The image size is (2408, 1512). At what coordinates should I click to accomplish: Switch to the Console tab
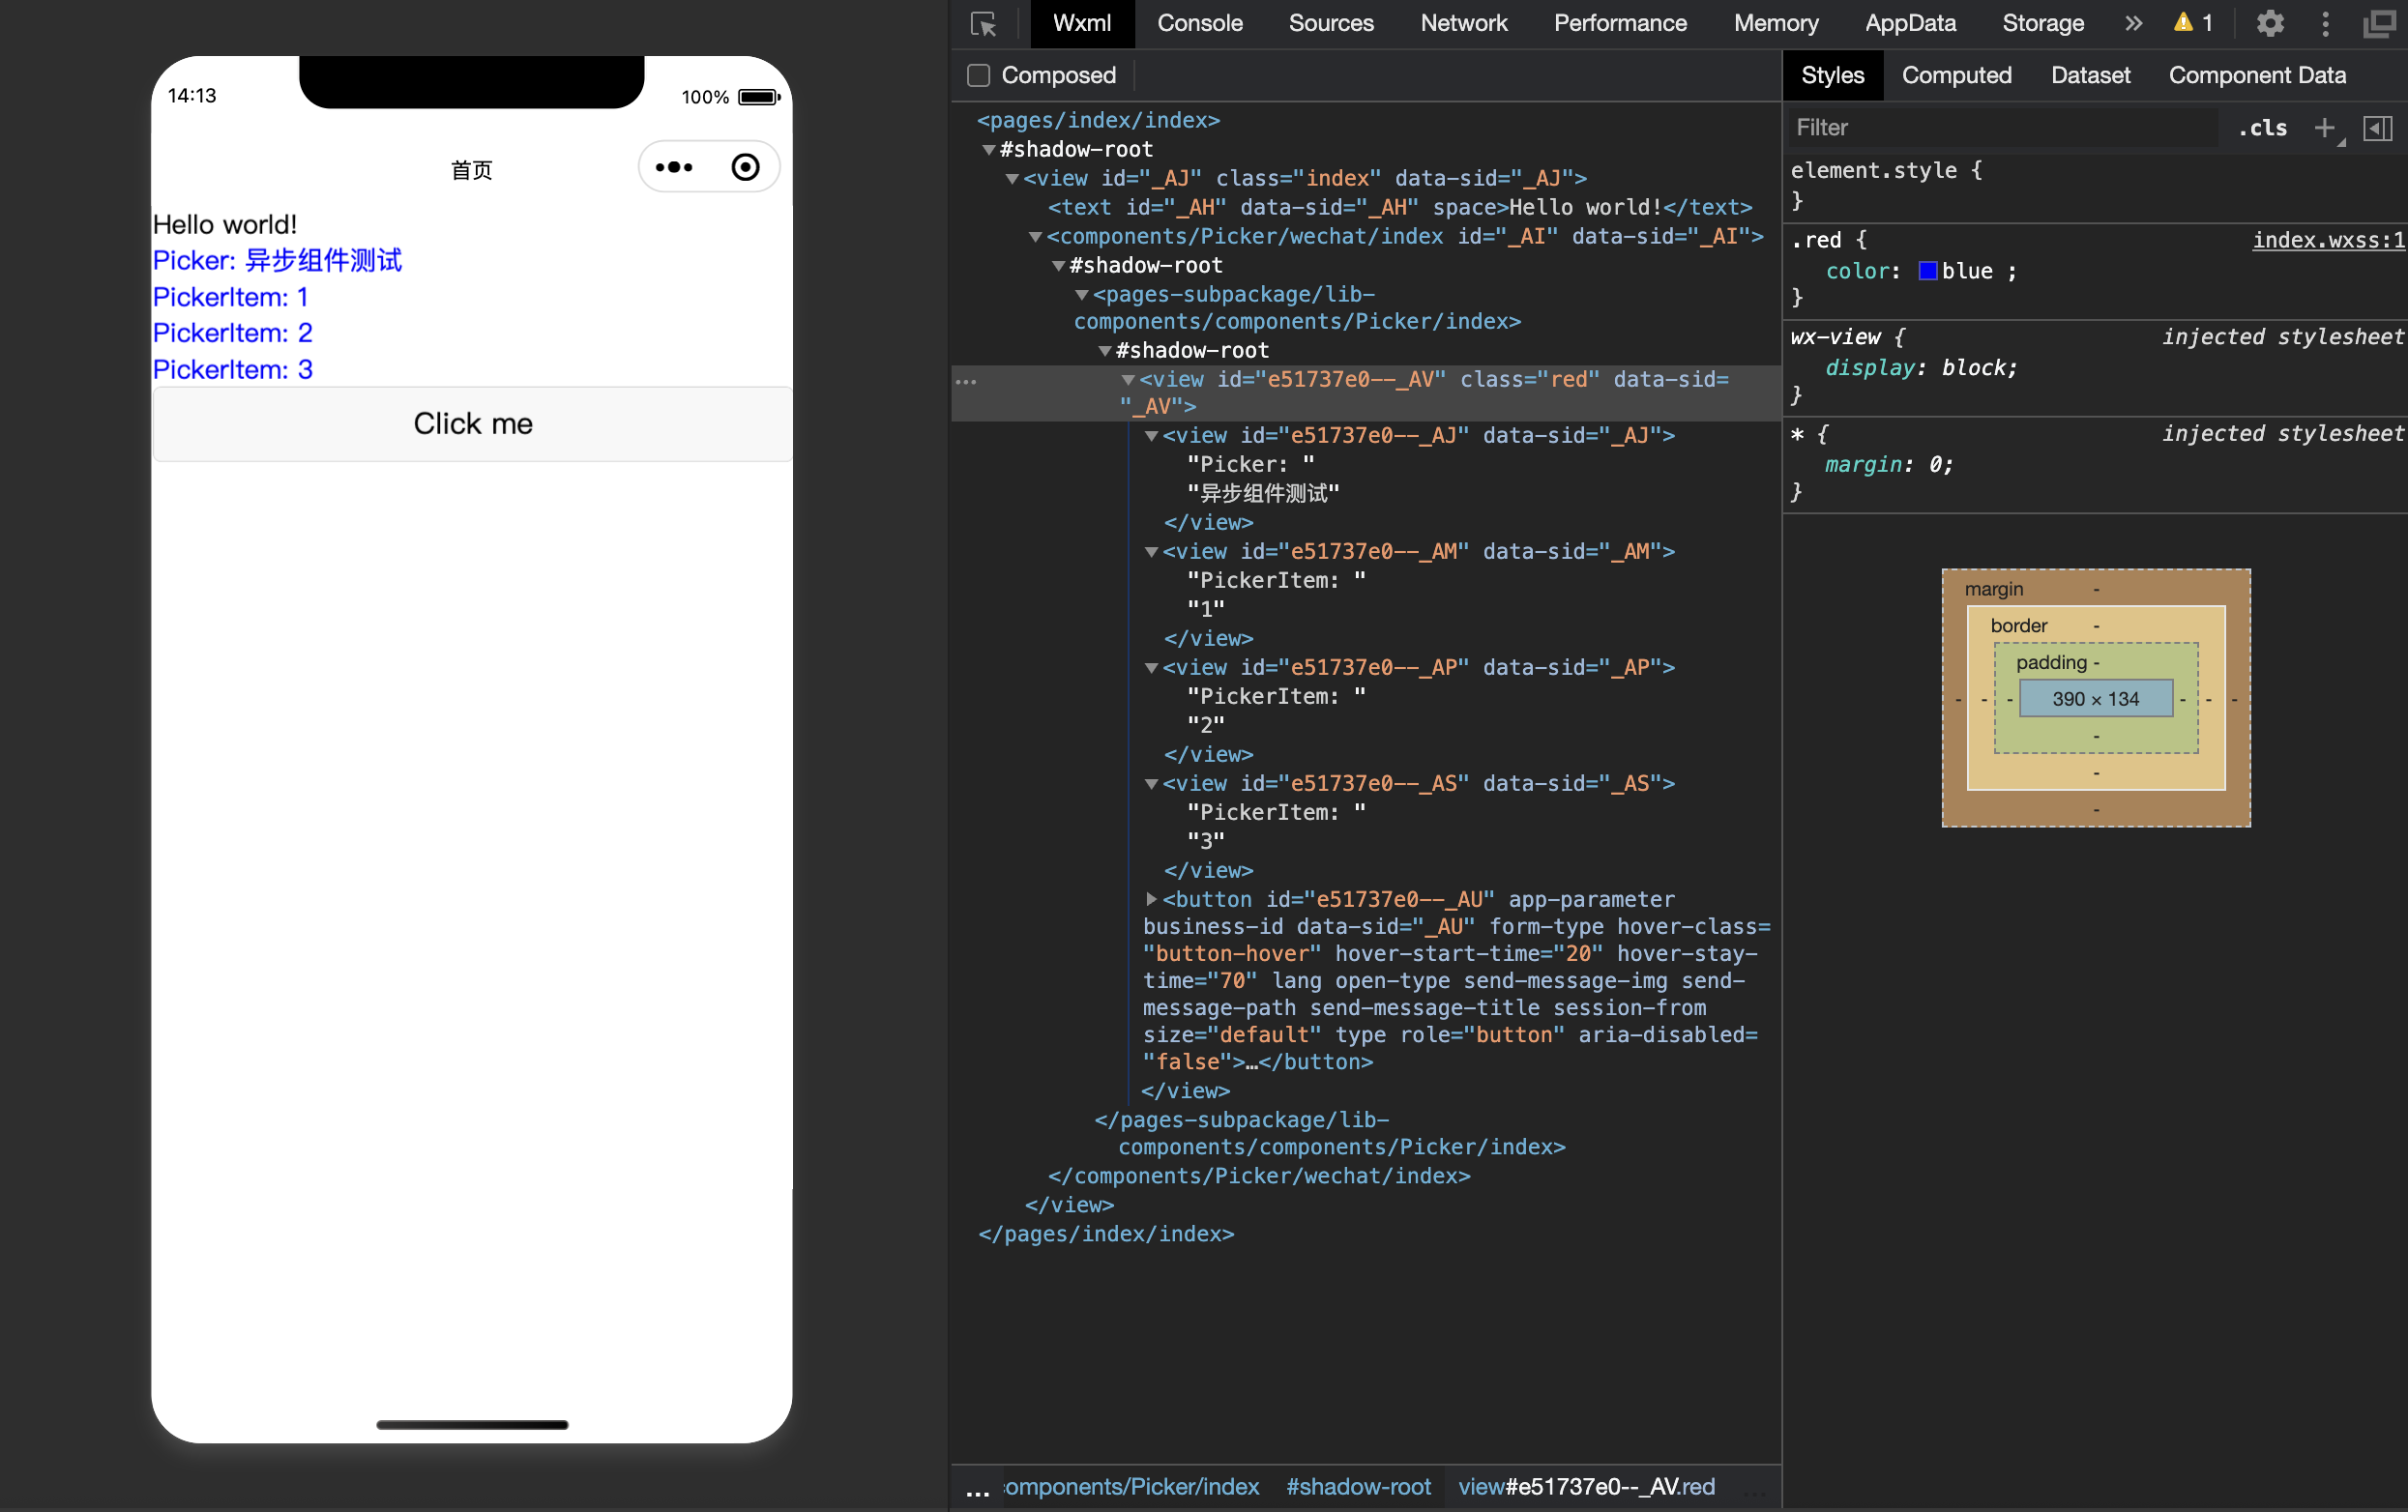click(1199, 23)
